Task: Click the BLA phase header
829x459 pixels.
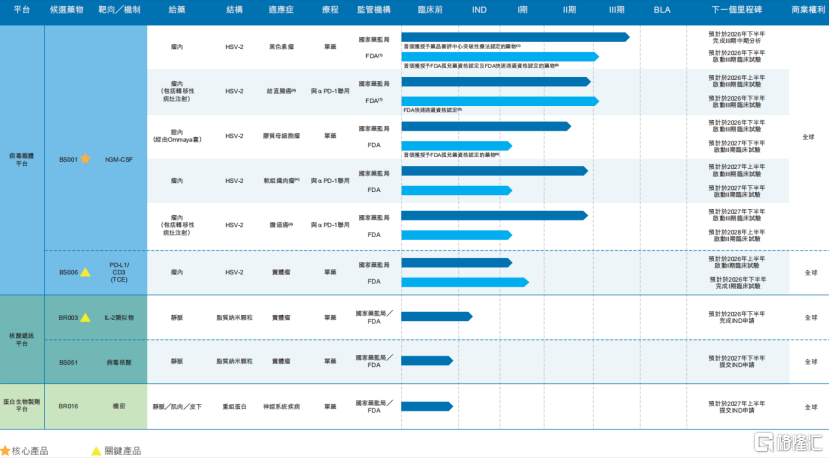Action: 662,8
